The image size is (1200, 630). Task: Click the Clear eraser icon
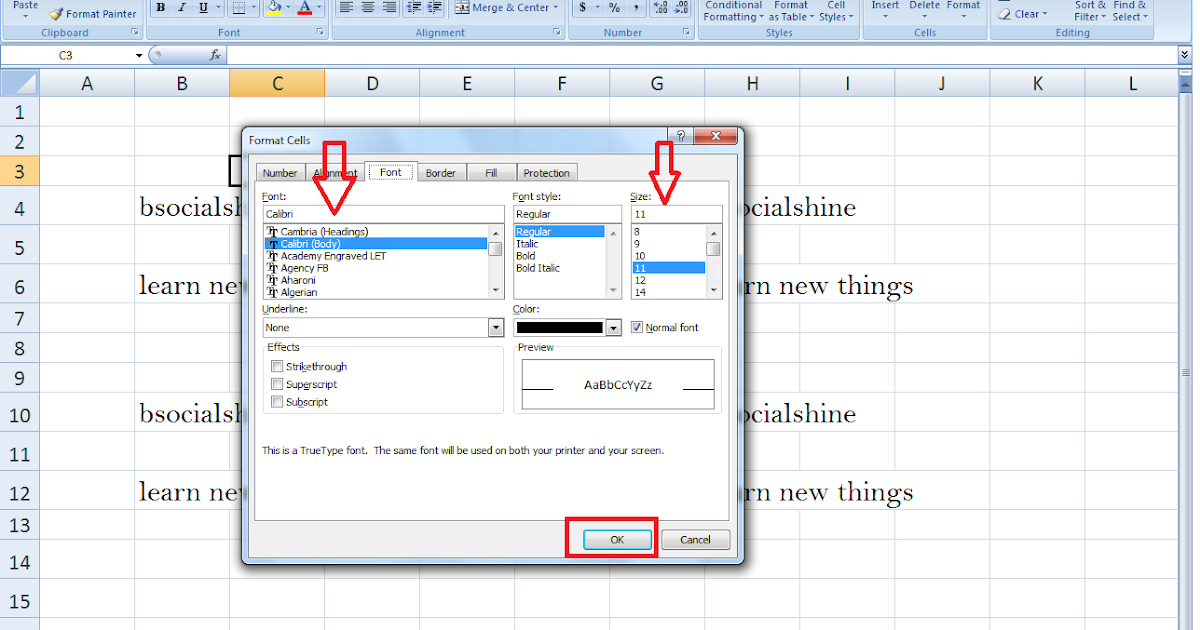click(x=1003, y=13)
